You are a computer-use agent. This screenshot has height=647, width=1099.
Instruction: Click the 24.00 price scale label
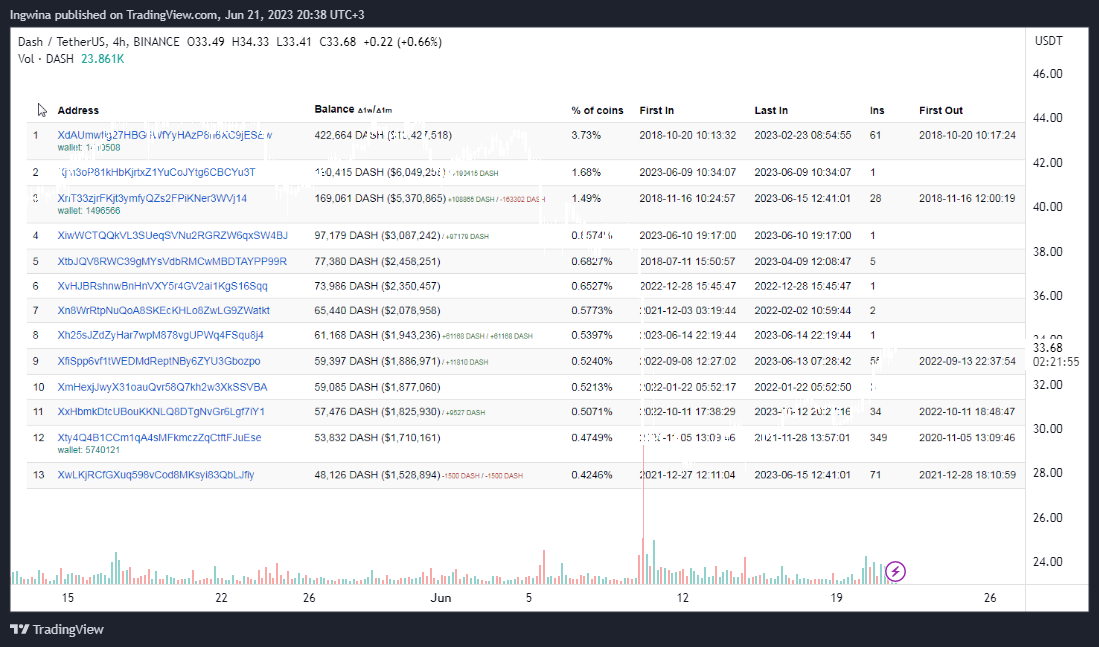[x=1047, y=561]
